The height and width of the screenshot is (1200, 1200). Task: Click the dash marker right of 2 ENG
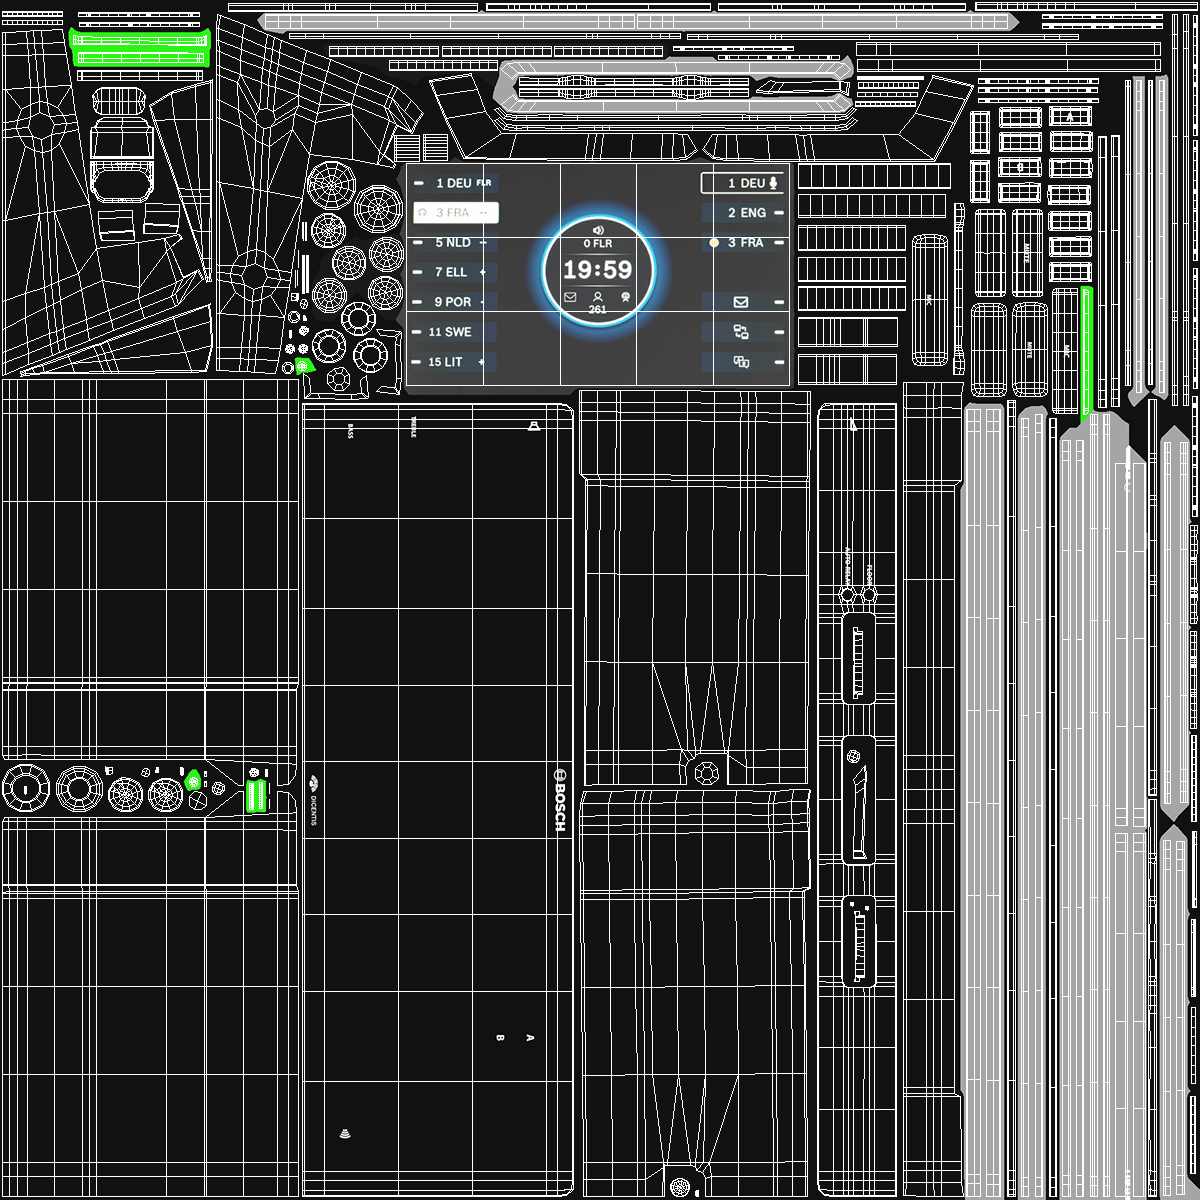(x=778, y=213)
